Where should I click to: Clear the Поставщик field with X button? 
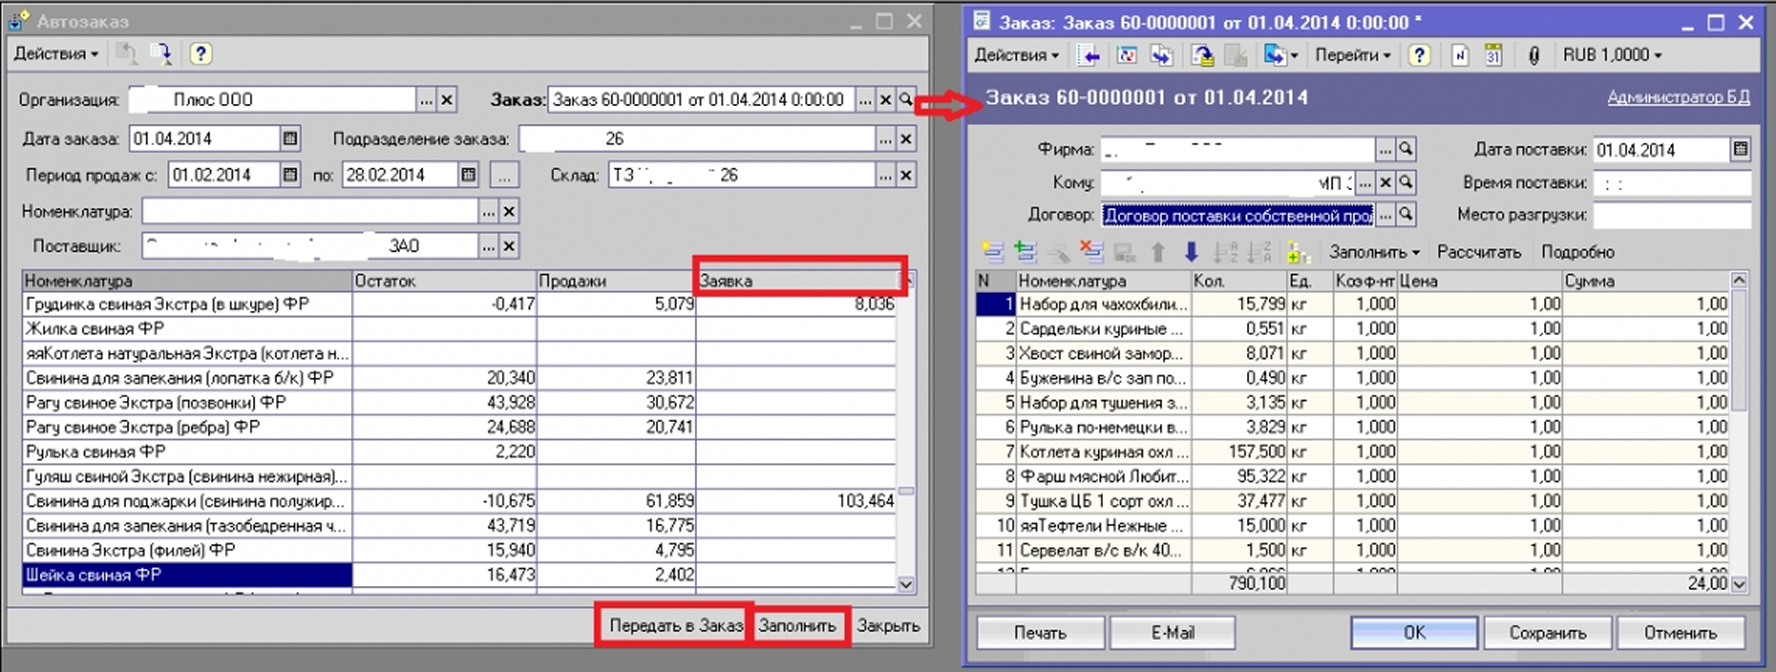point(509,246)
